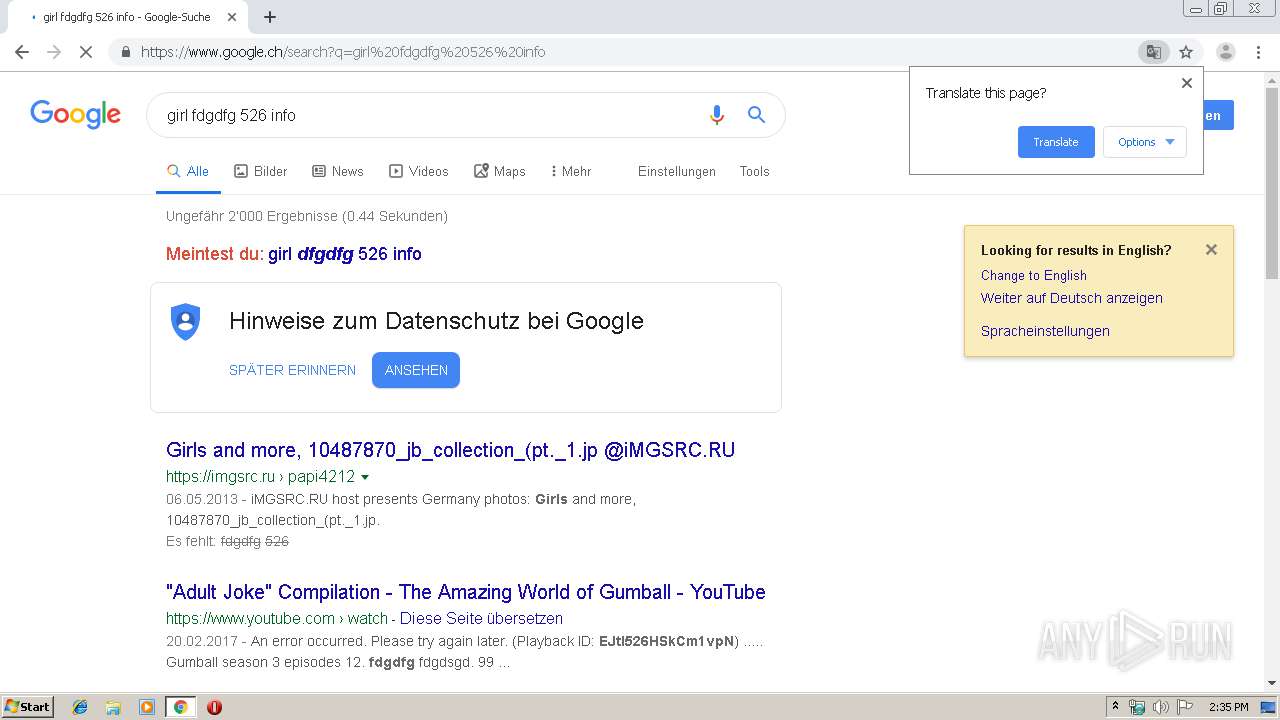
Task: Open Internet Explorer from the taskbar
Action: tap(80, 707)
